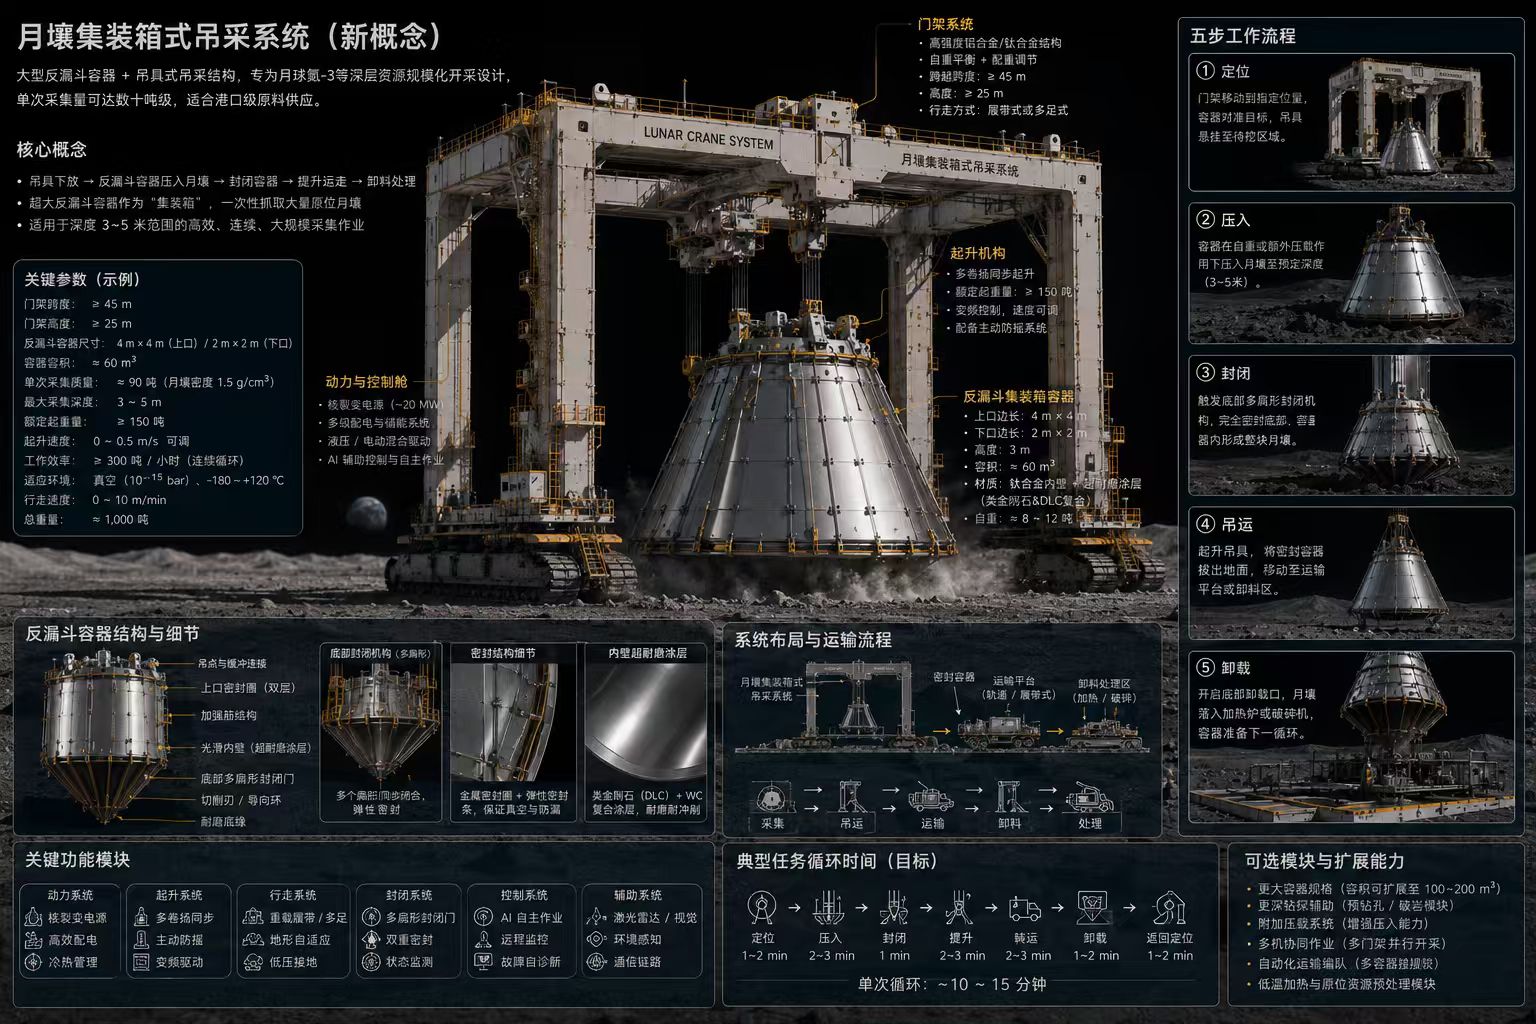This screenshot has width=1536, height=1024.
Task: Click the 五步工作流程 heading
Action: coord(1243,36)
